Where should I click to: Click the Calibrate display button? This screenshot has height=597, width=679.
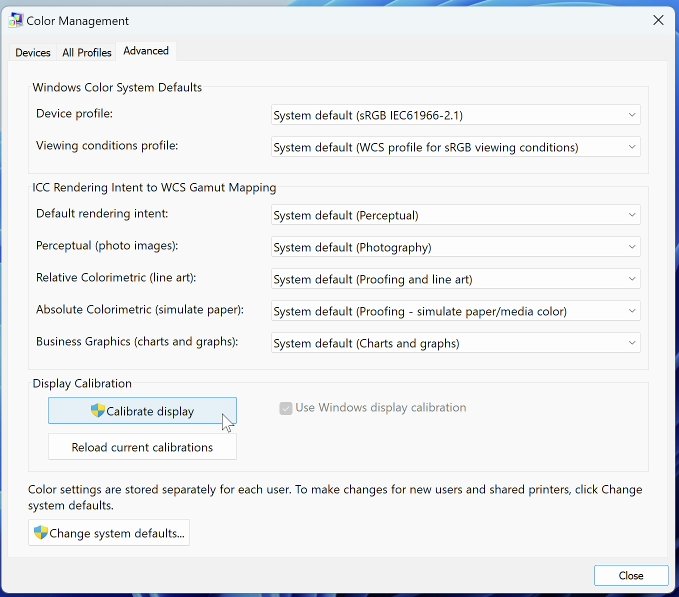click(142, 411)
